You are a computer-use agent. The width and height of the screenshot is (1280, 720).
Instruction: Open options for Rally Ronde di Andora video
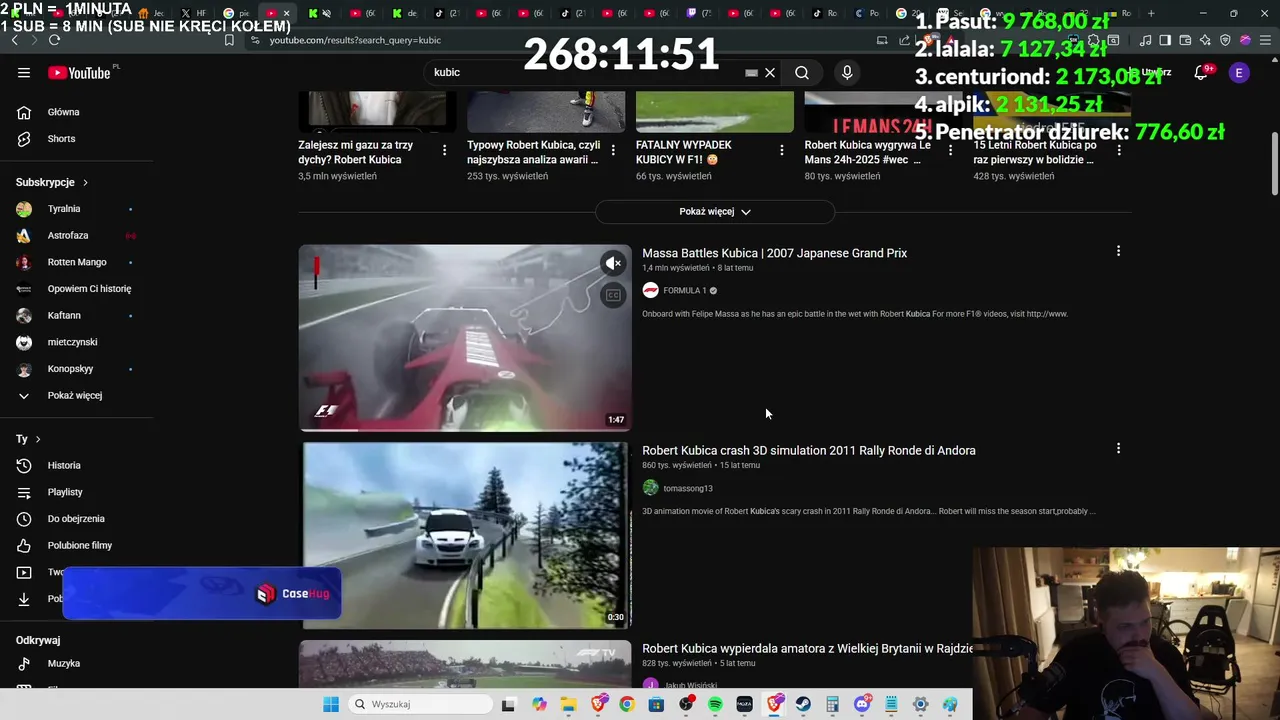pos(1118,448)
